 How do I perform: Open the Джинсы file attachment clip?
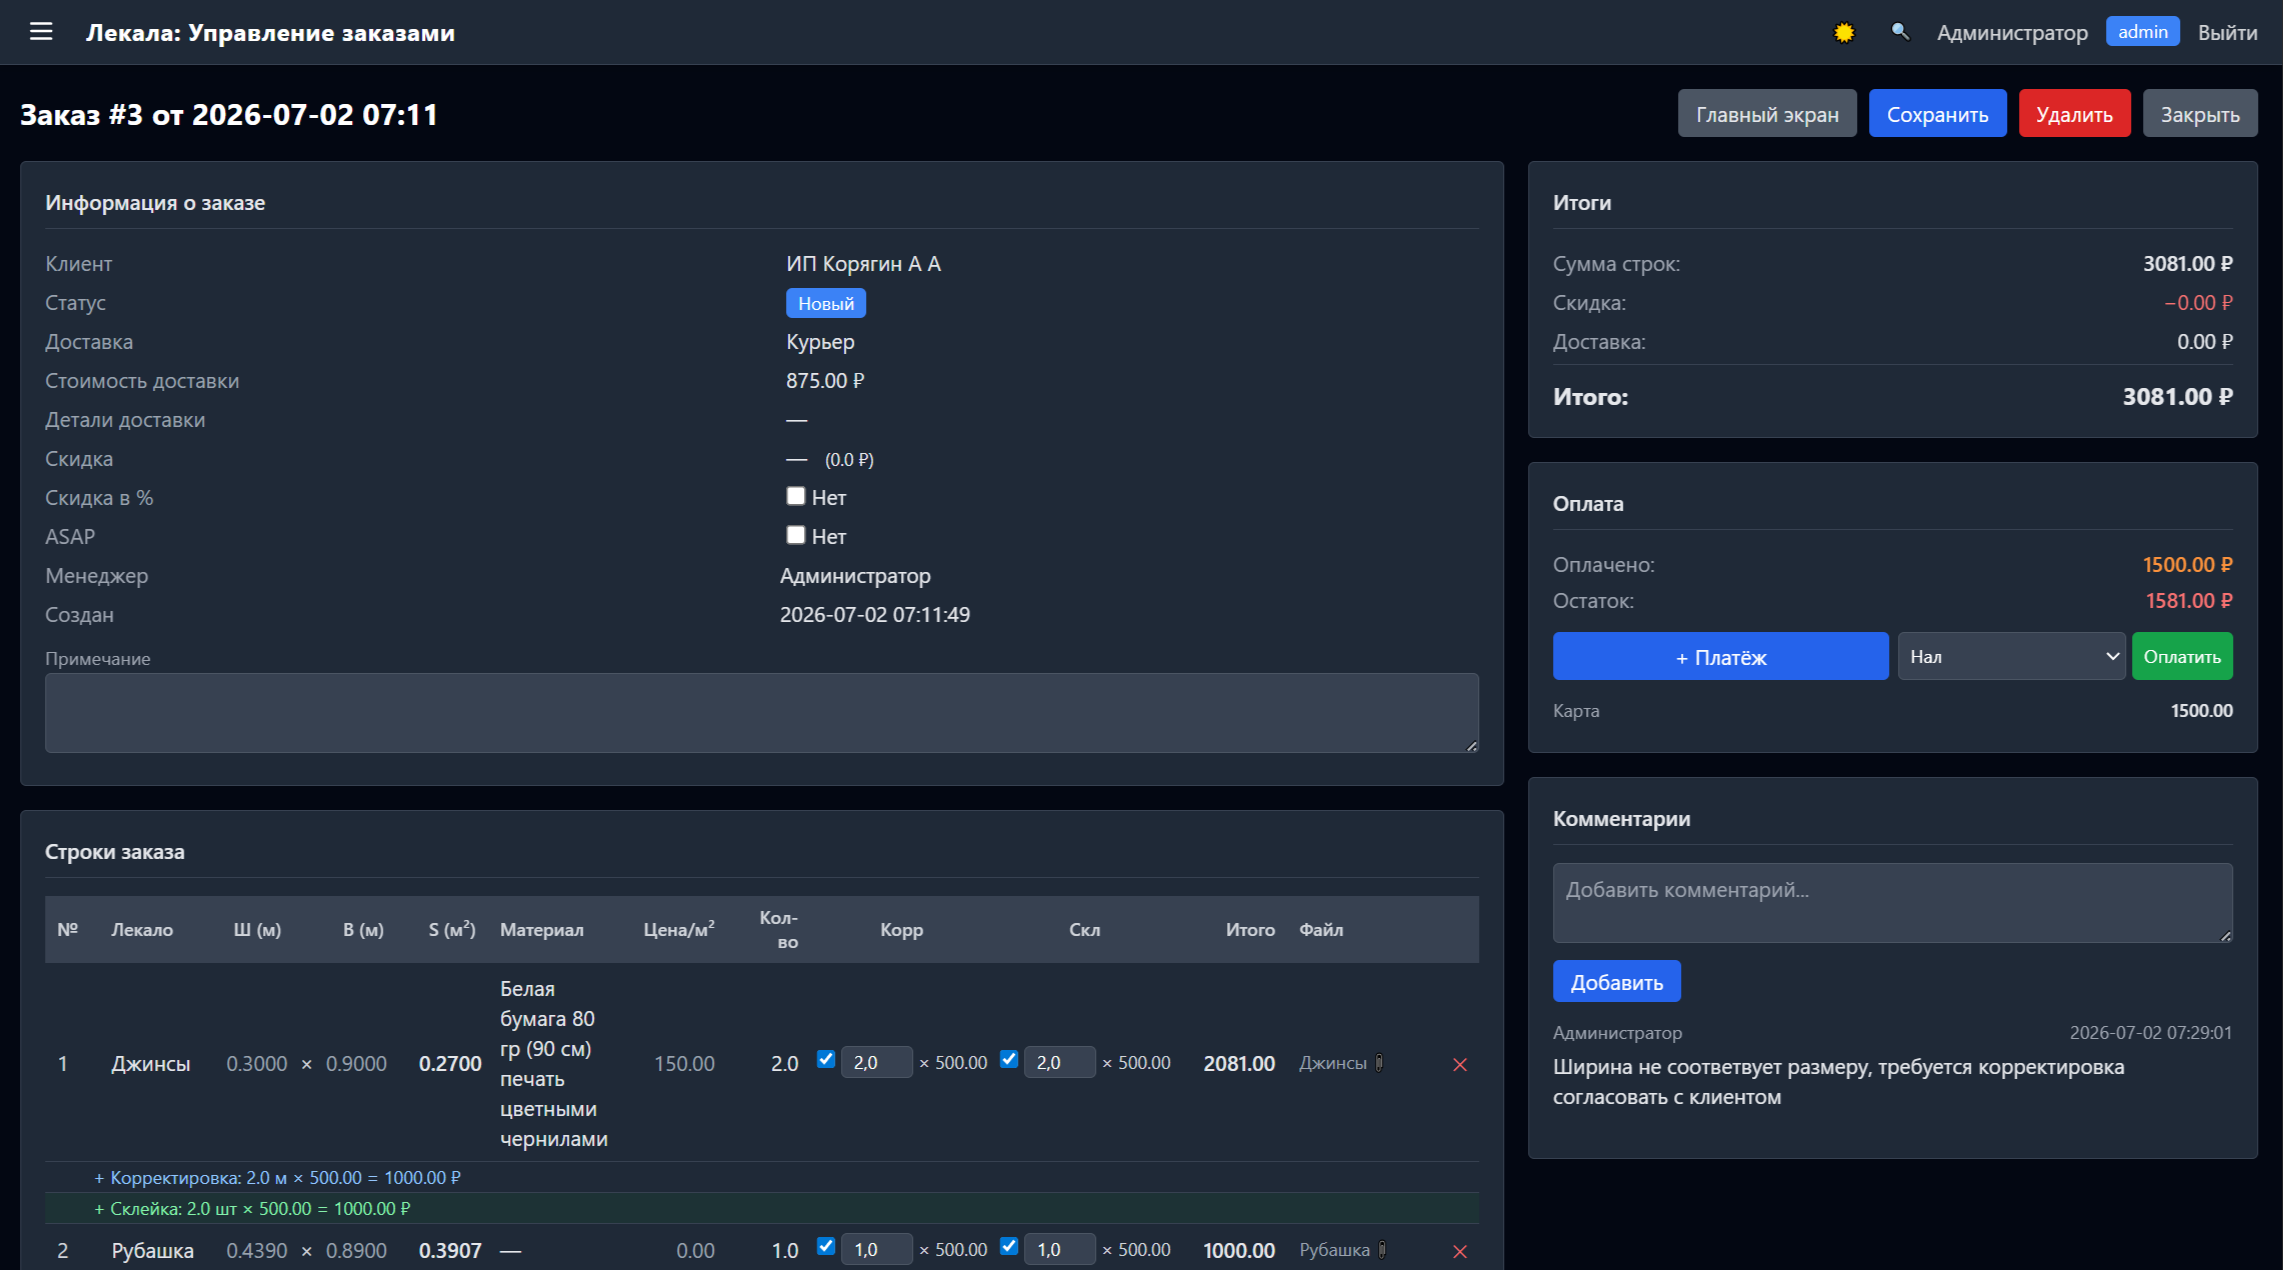(x=1380, y=1063)
